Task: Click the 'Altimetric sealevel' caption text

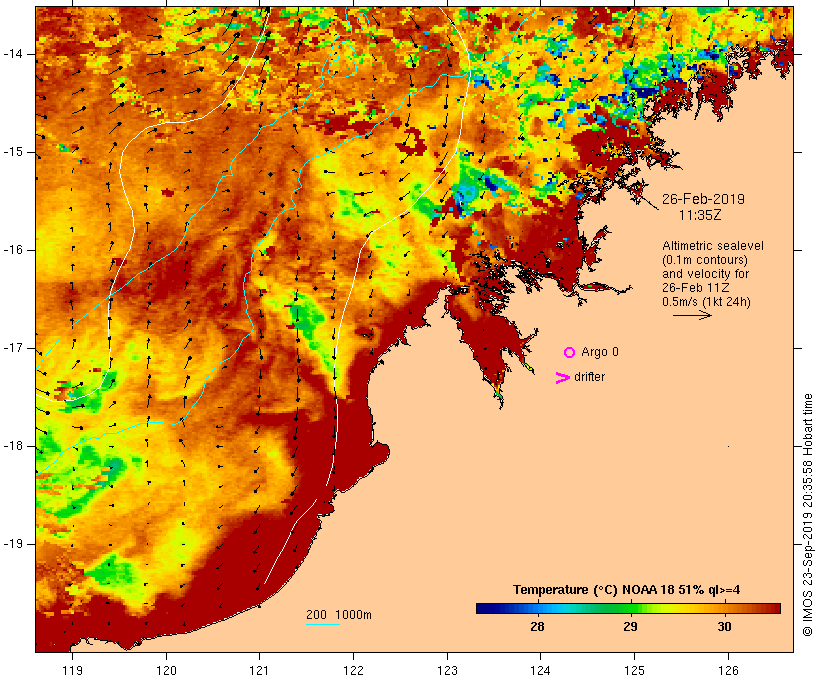Action: 713,246
